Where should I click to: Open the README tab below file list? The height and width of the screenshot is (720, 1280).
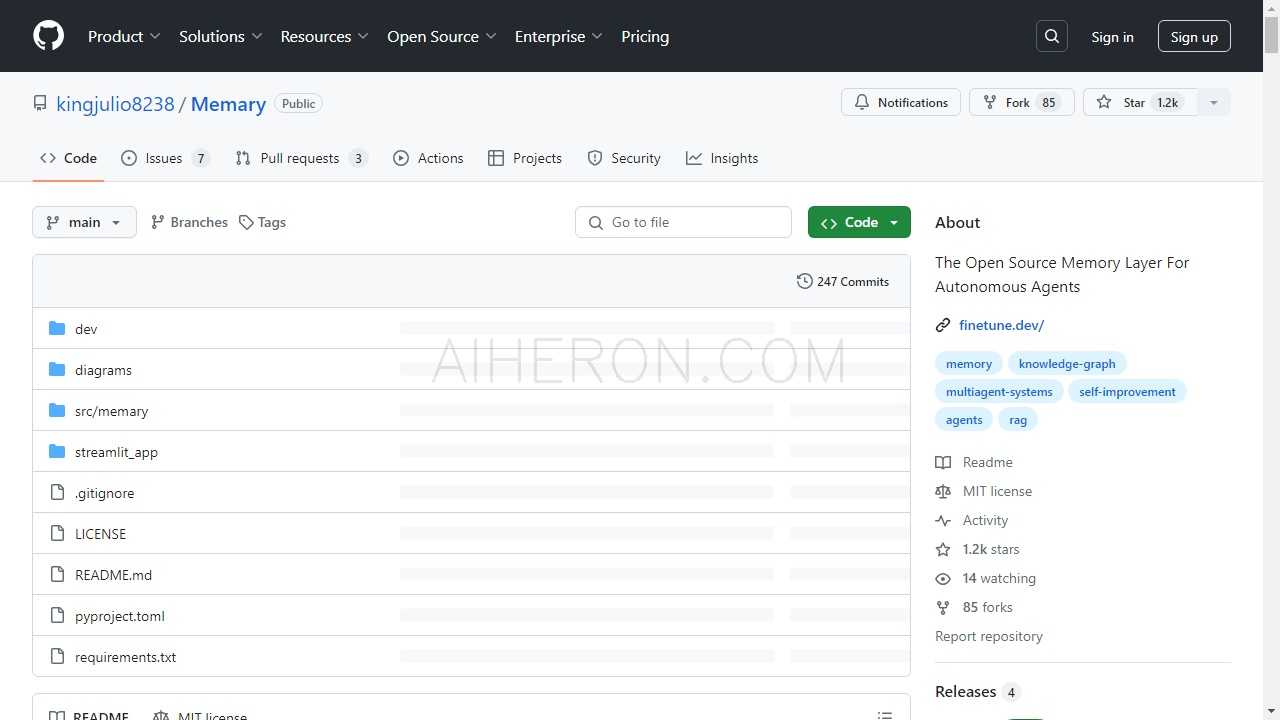point(90,714)
